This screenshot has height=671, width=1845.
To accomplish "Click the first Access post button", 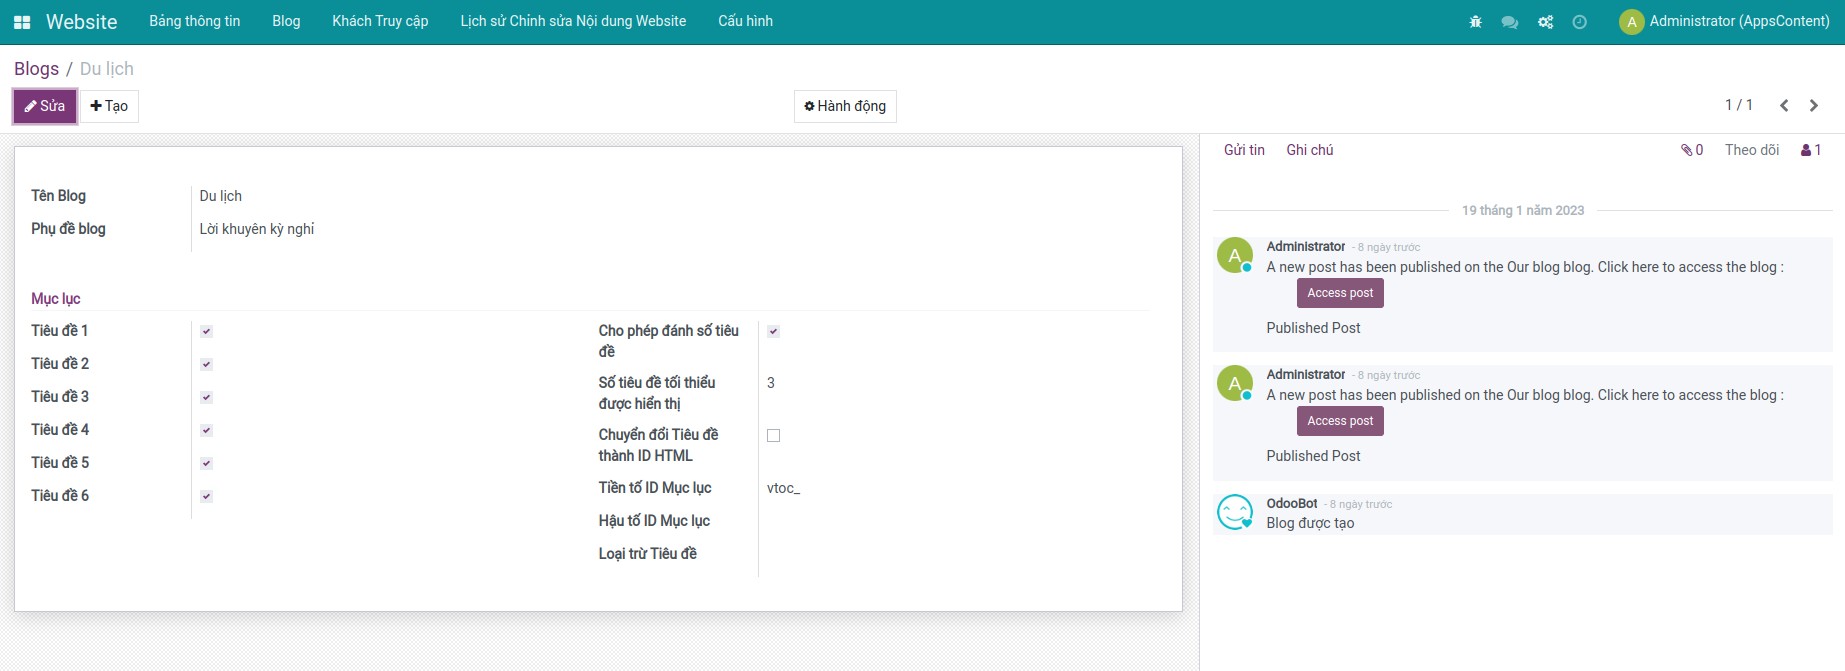I will click(1339, 293).
